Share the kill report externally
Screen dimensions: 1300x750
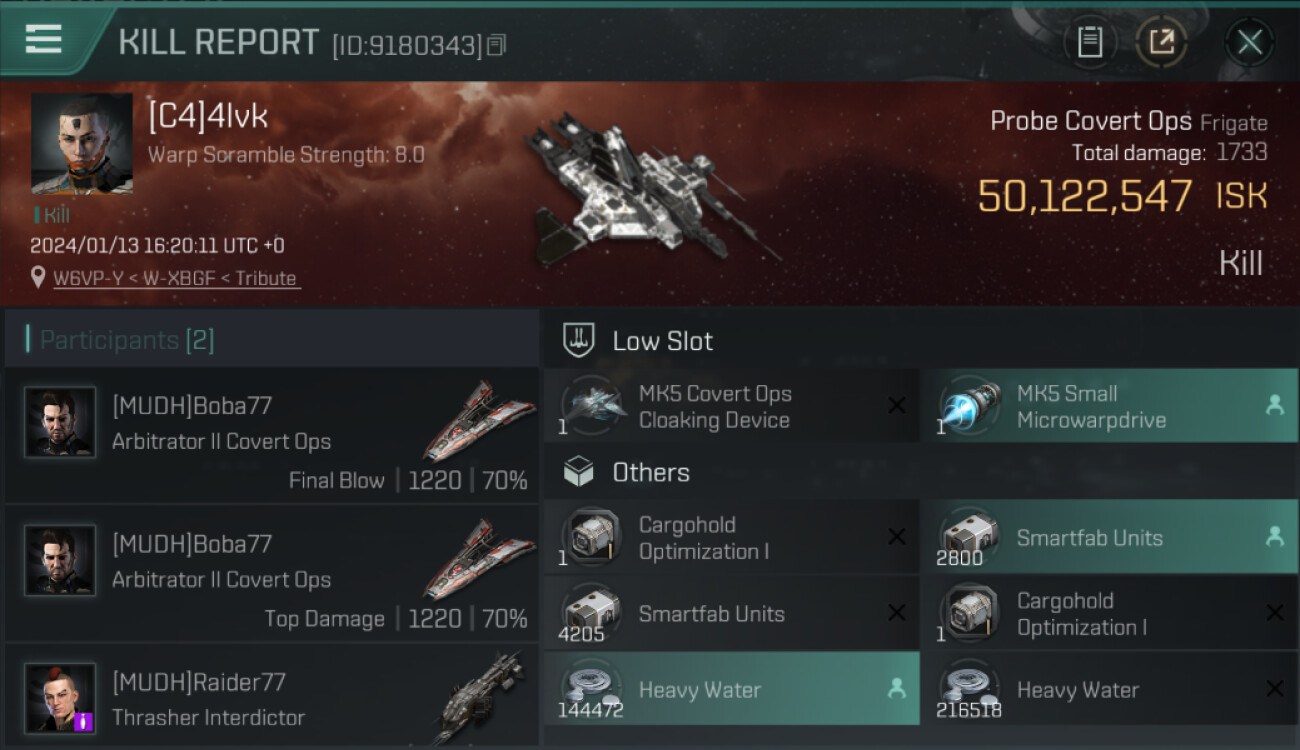pyautogui.click(x=1161, y=42)
